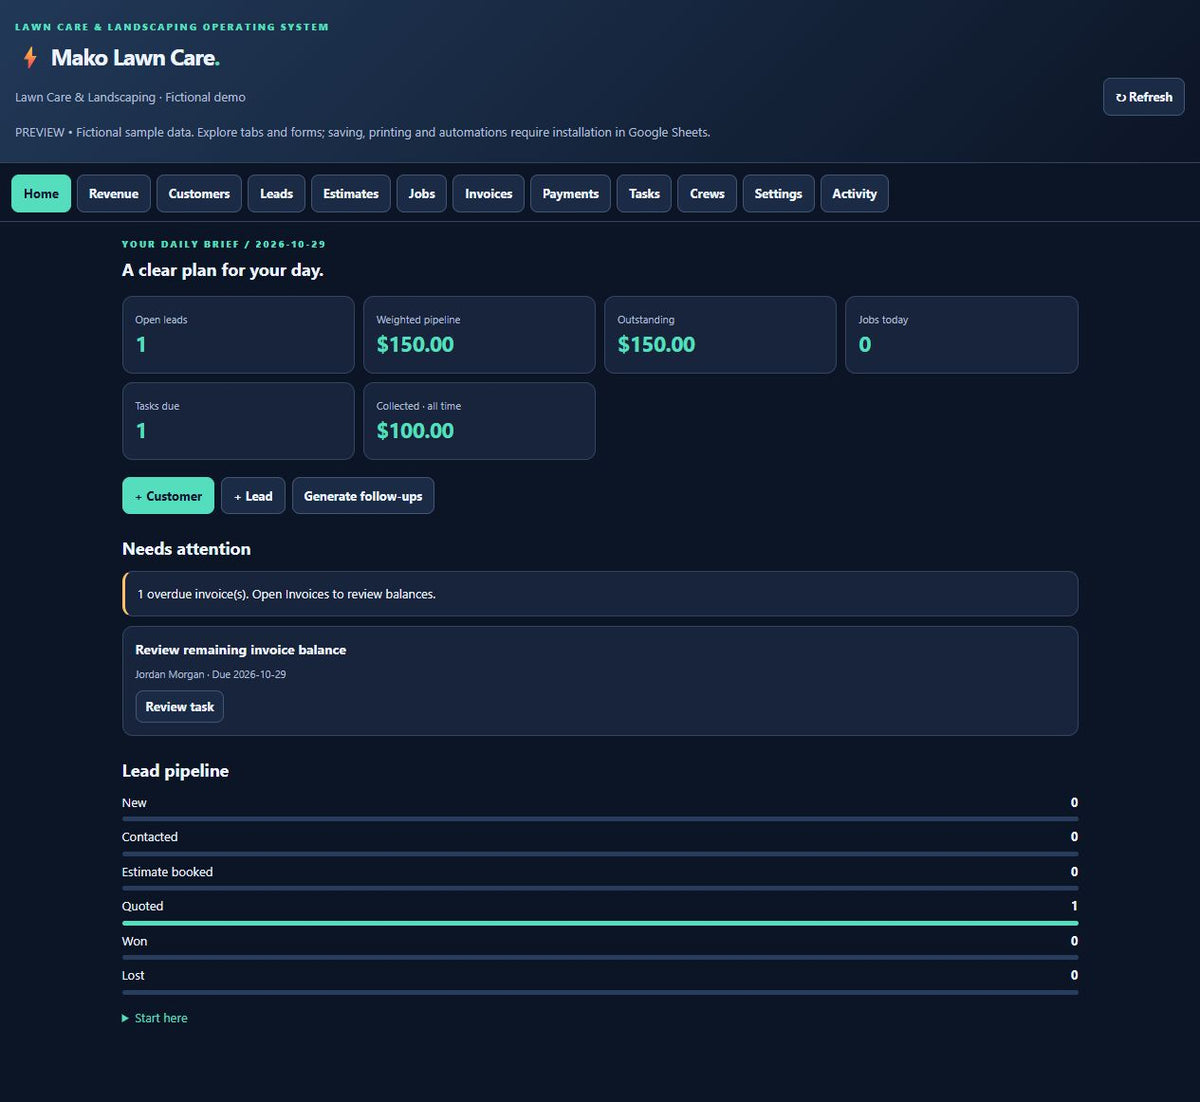Switch to the Customers tab
The height and width of the screenshot is (1102, 1200).
point(199,194)
